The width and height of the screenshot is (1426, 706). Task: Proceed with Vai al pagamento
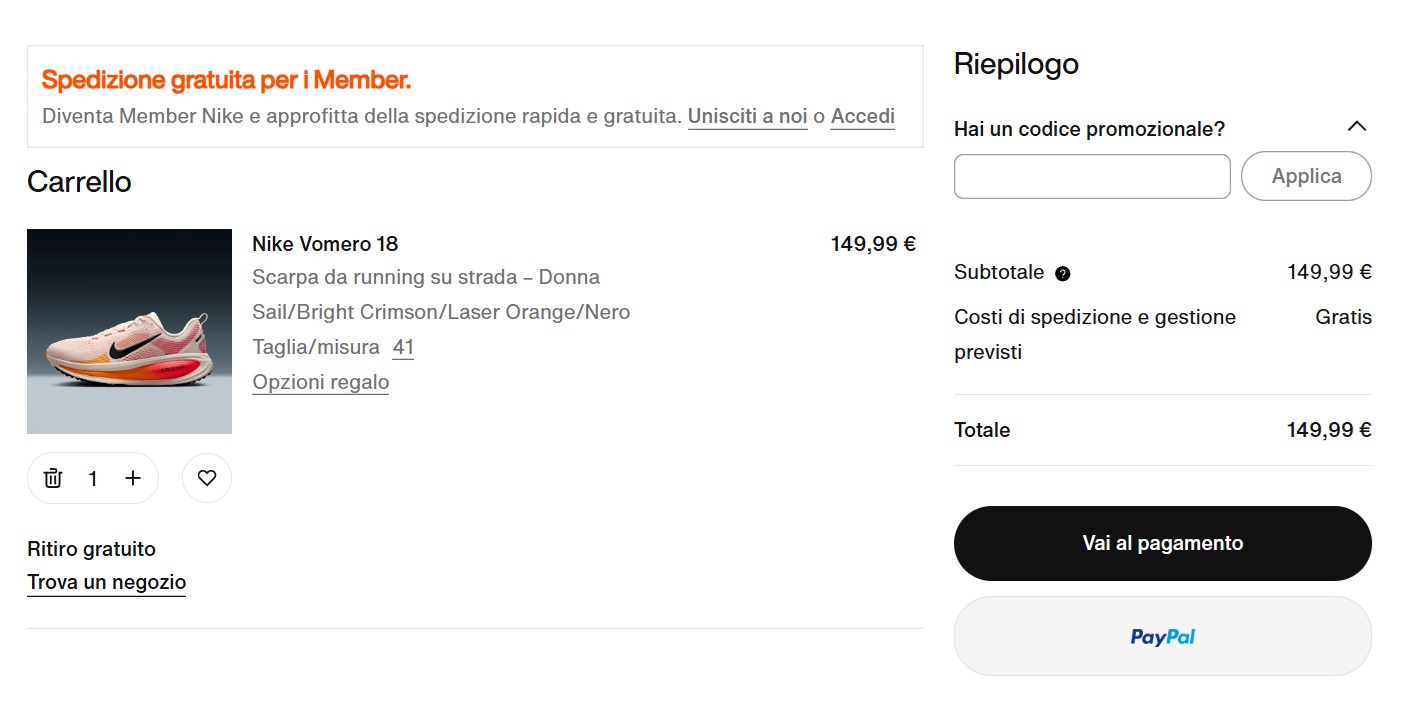pos(1162,543)
